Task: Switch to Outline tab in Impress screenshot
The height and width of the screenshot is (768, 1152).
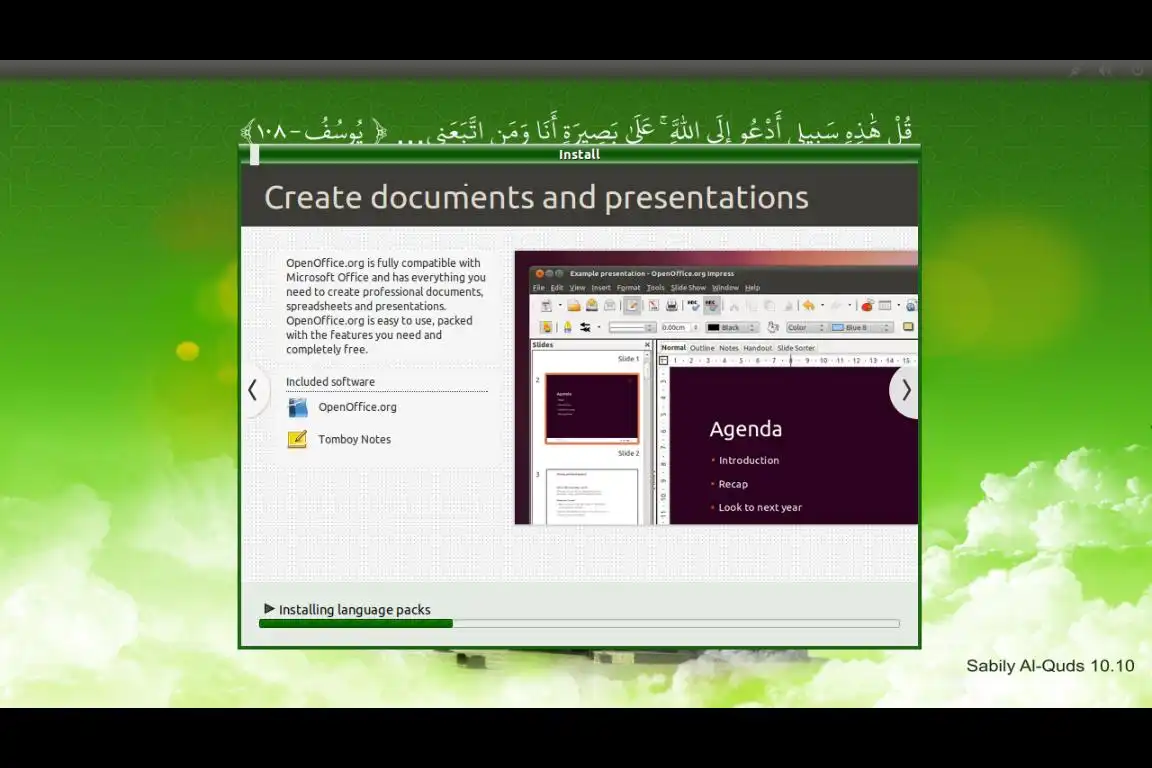Action: (x=702, y=348)
